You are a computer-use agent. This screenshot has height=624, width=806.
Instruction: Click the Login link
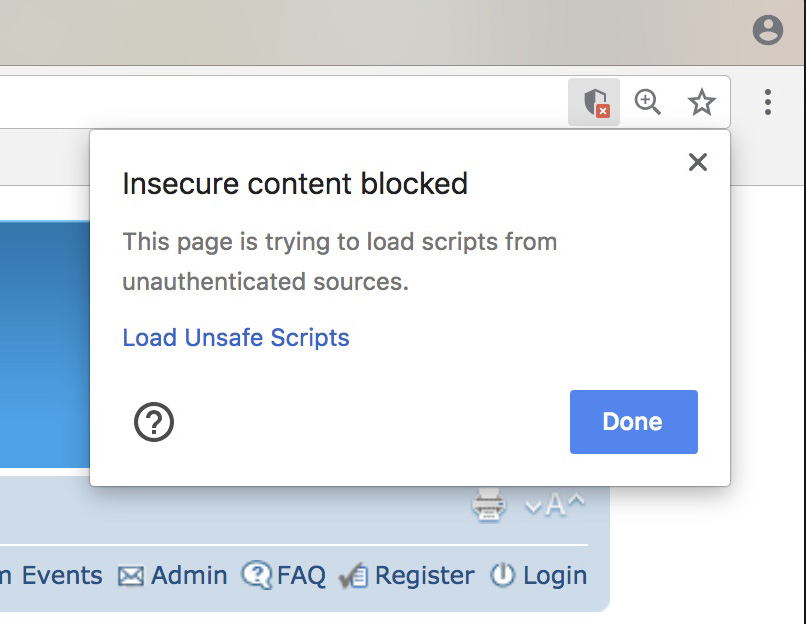coord(555,575)
